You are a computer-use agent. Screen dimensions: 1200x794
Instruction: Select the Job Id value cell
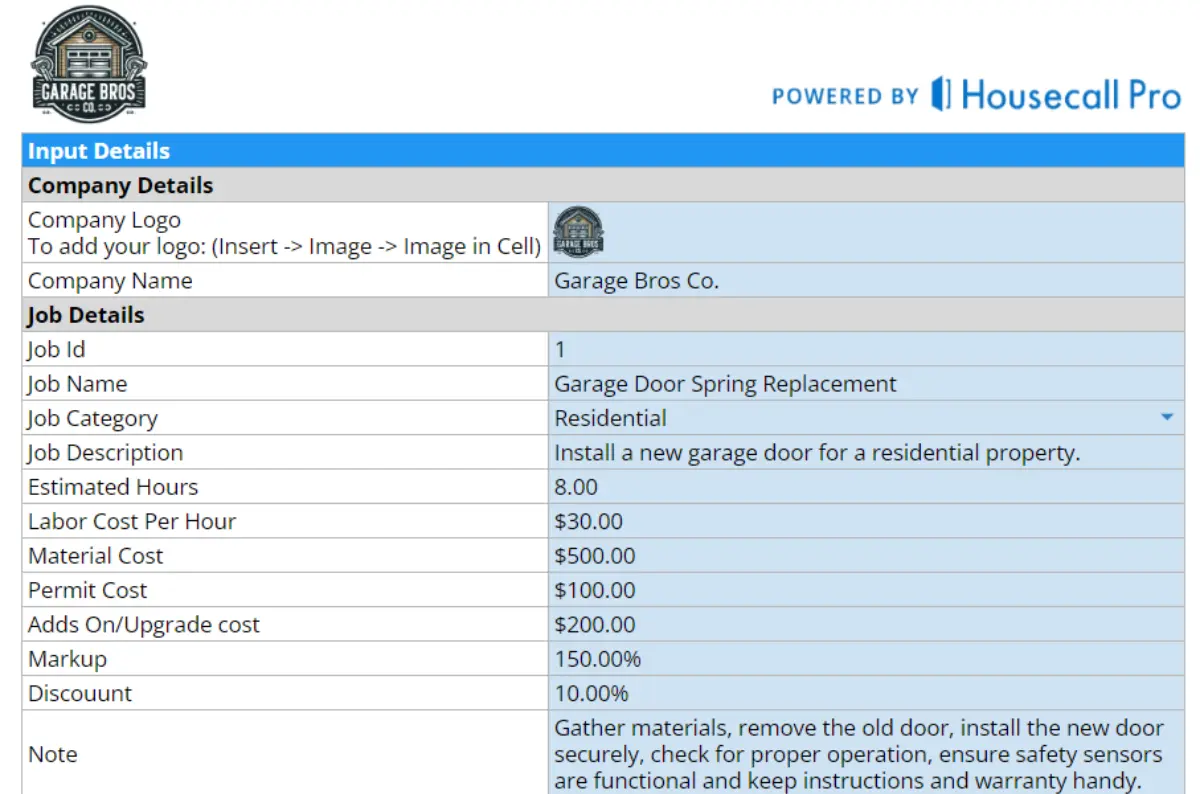point(865,349)
